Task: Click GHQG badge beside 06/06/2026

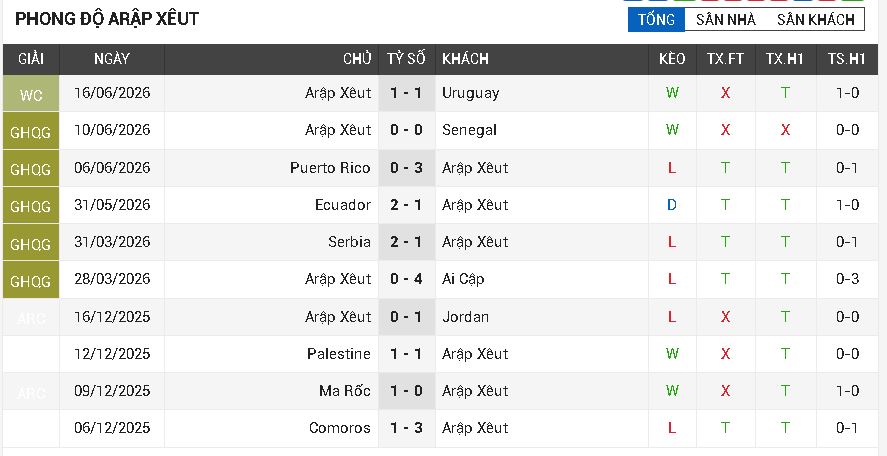Action: click(x=31, y=169)
